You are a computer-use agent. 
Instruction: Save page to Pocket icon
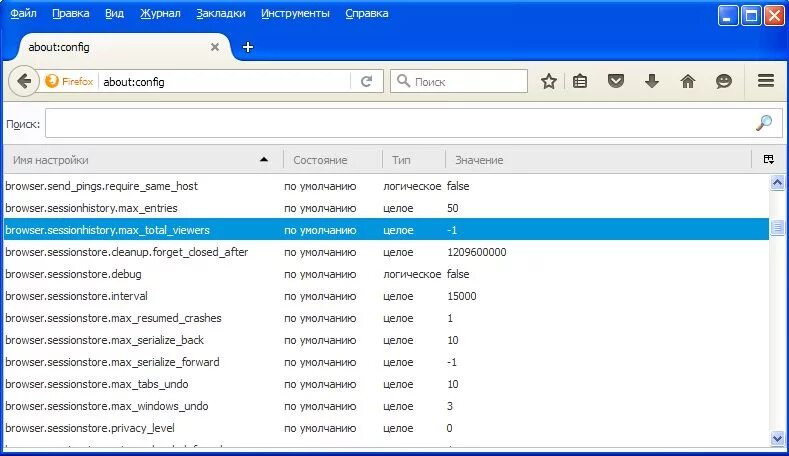616,81
